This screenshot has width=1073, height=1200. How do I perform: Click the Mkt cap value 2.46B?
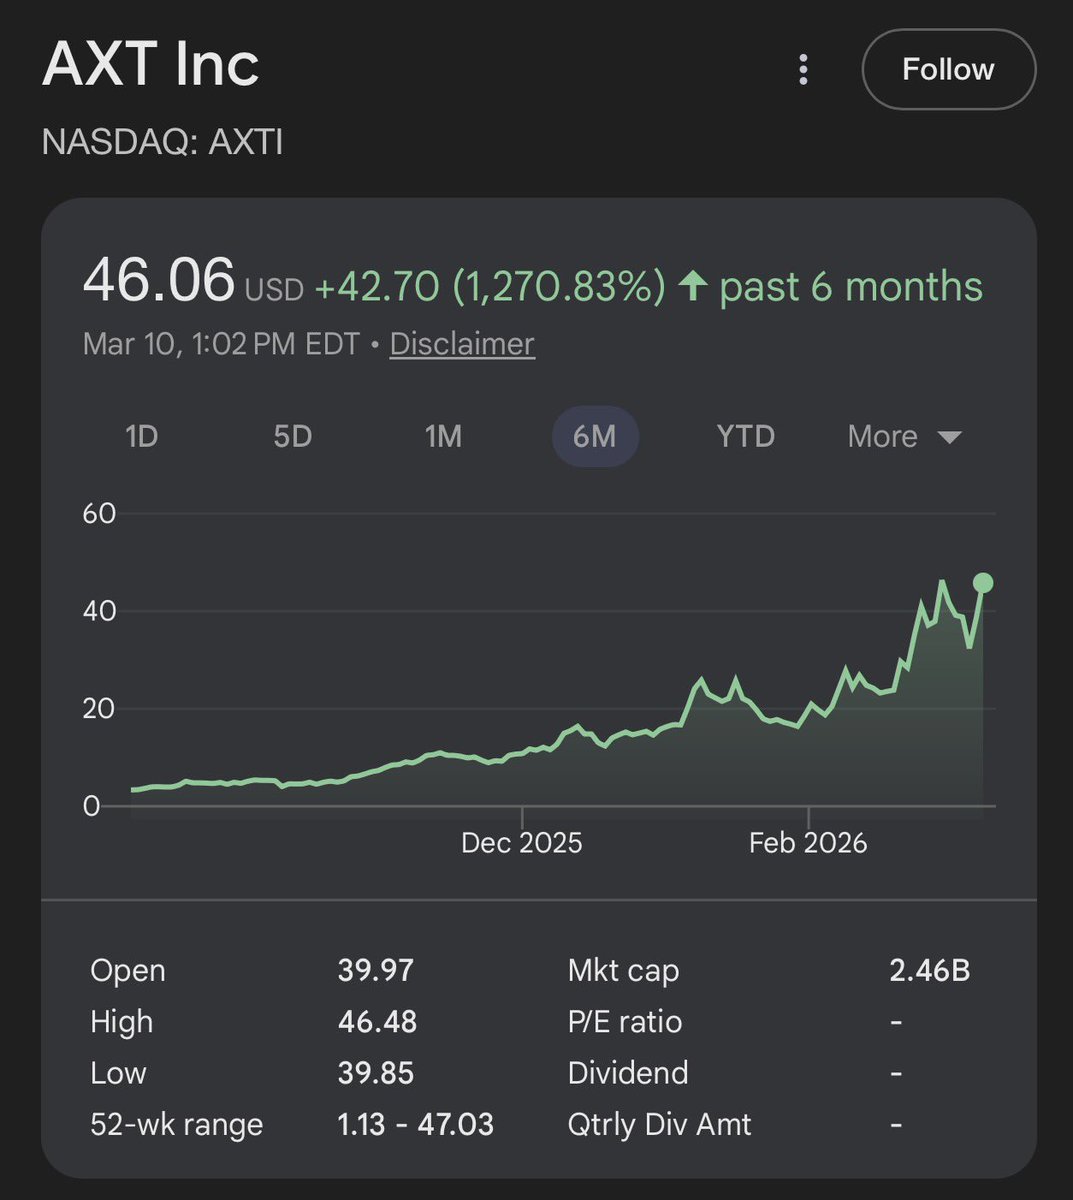[930, 970]
